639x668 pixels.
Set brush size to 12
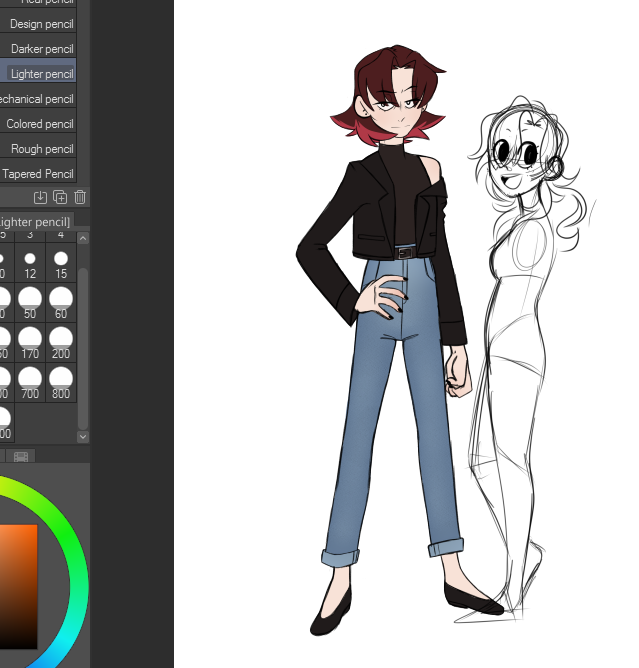(x=30, y=264)
